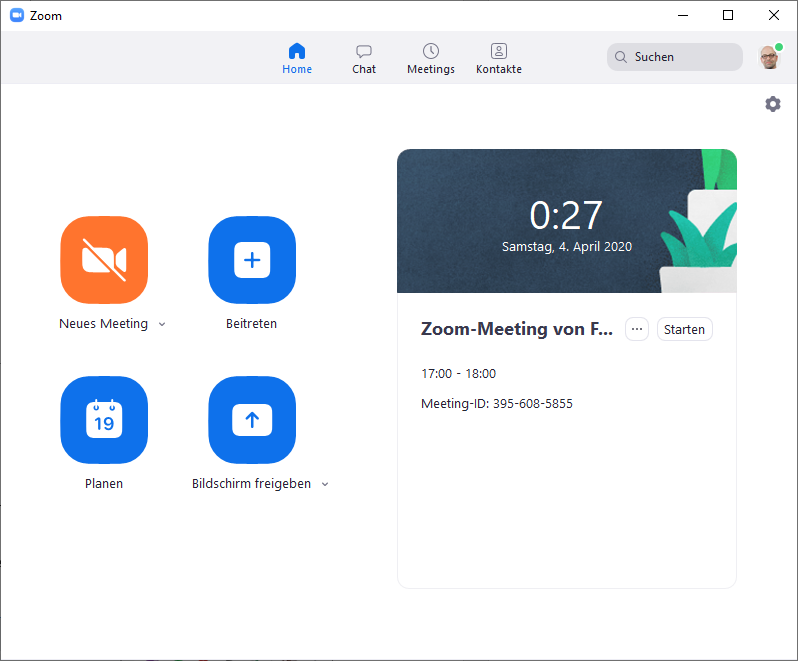Expand the Neues Meeting dropdown arrow
Screen dimensions: 798x661
pyautogui.click(x=162, y=324)
